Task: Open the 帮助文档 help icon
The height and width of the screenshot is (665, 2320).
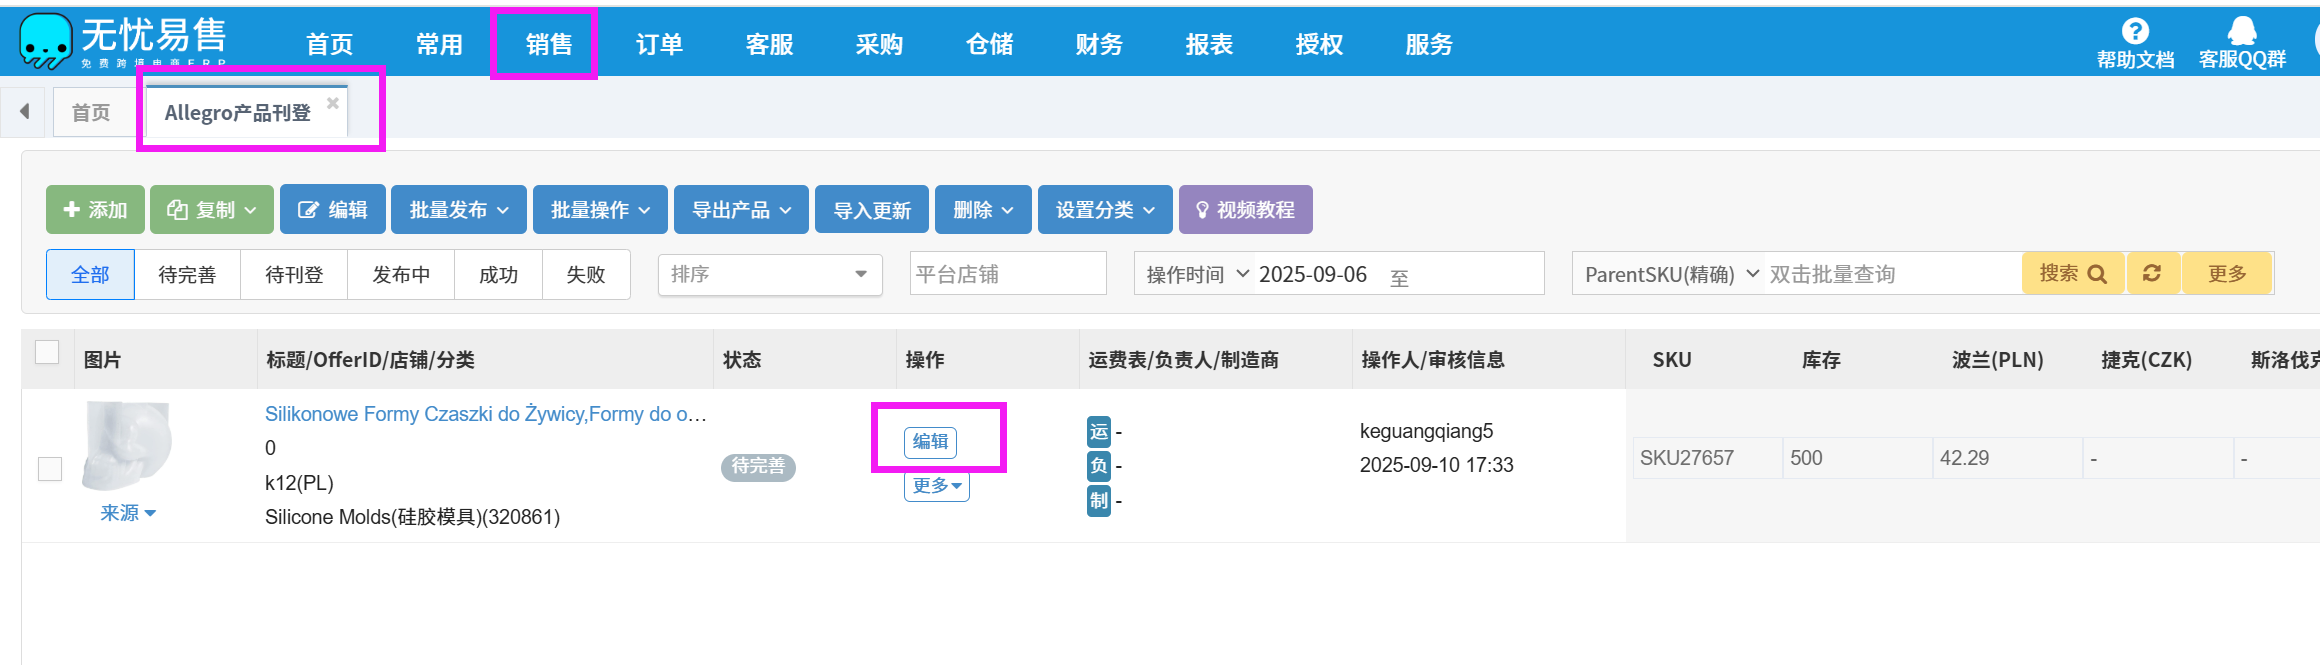Action: [x=2135, y=32]
